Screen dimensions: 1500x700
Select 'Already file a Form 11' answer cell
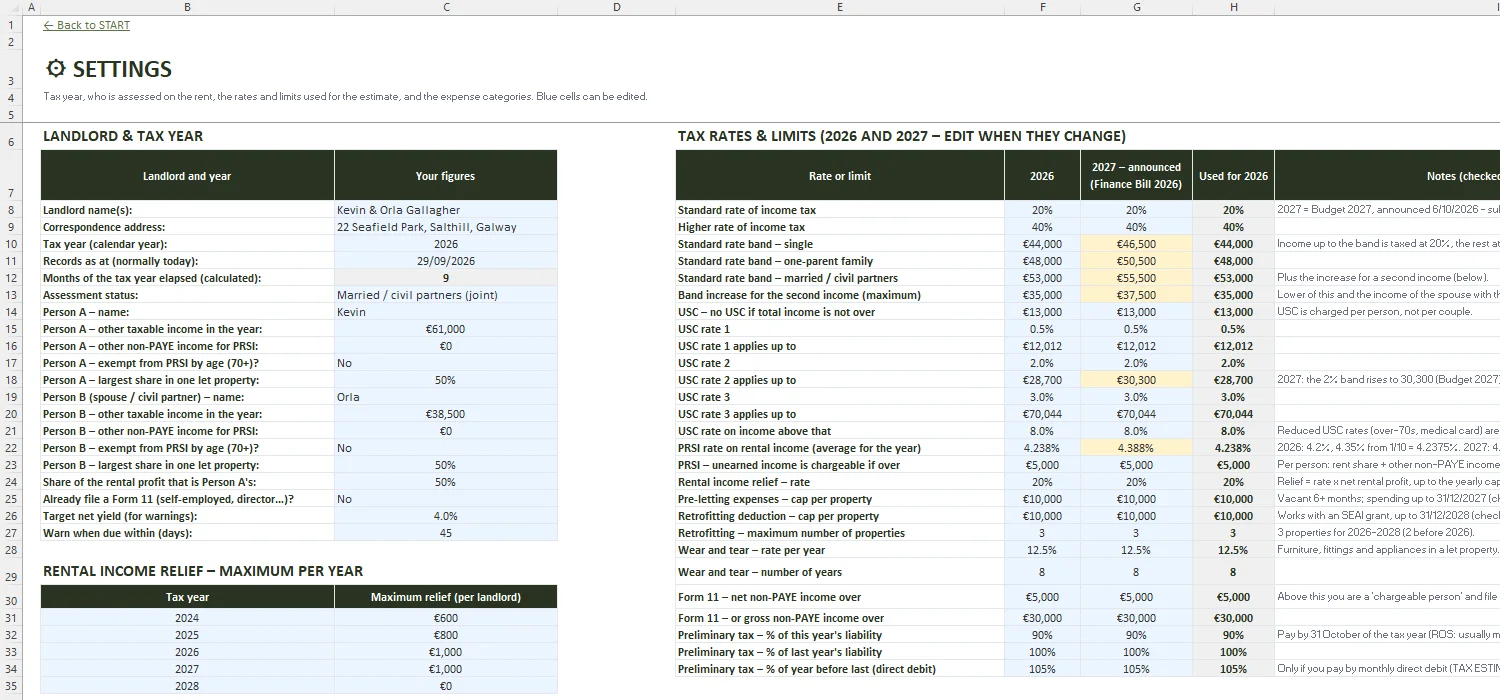pyautogui.click(x=446, y=499)
